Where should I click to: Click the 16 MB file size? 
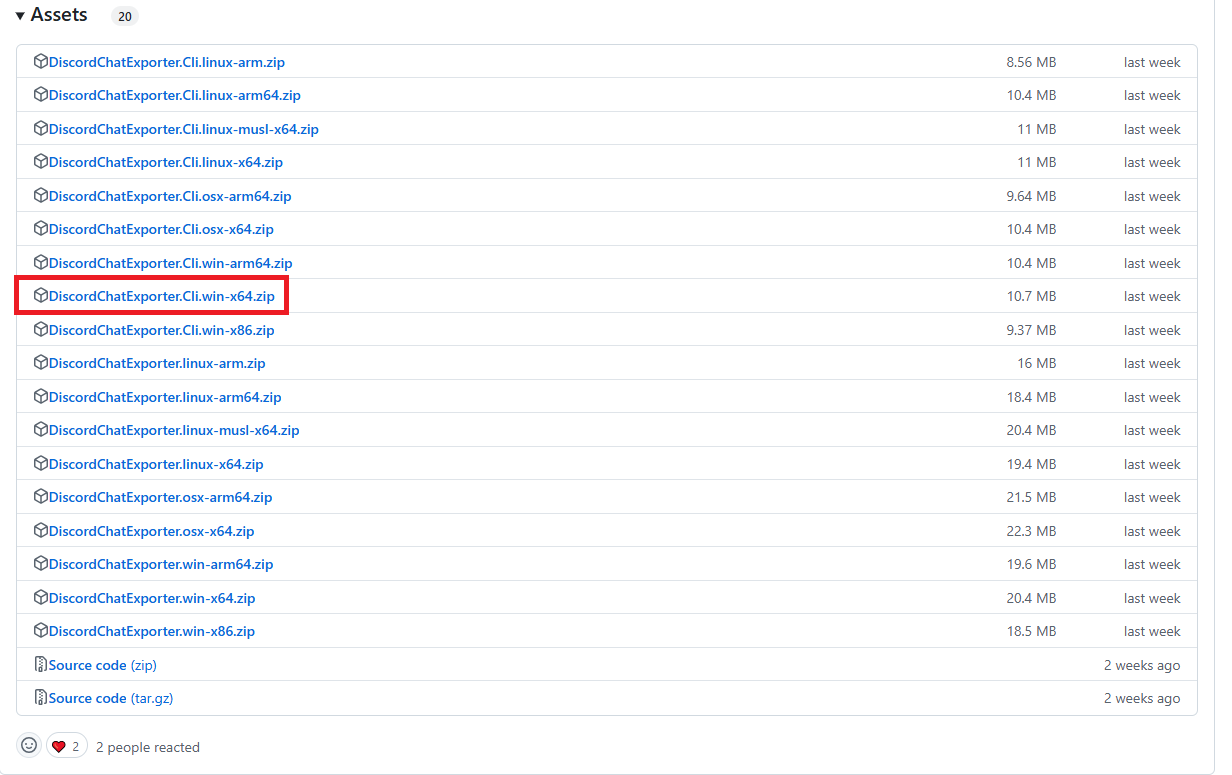(1037, 363)
